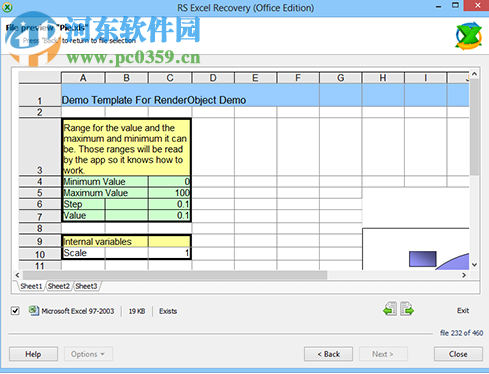
Task: Go to the previous file with green left arrow icon
Action: click(390, 309)
